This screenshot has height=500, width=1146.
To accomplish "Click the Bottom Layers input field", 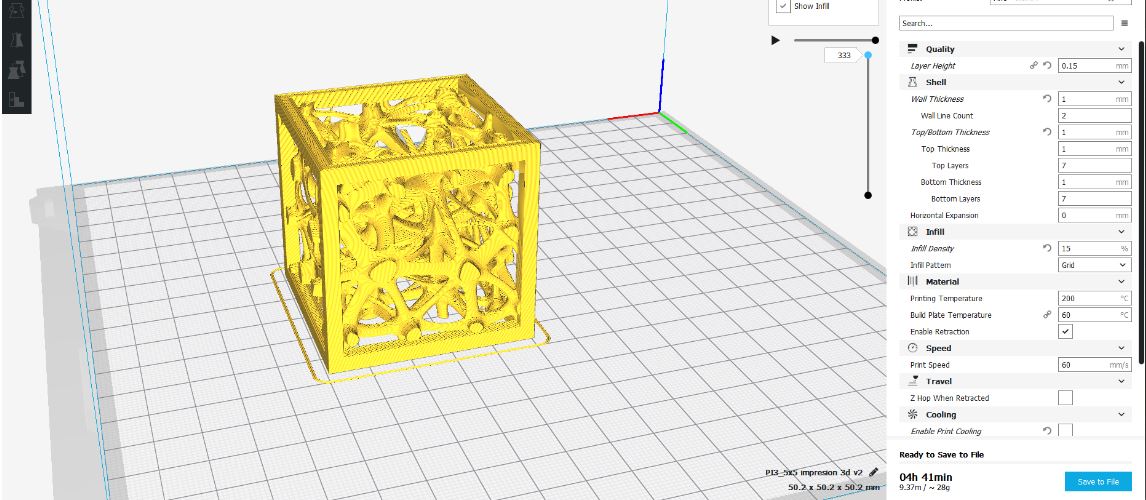I will [1094, 198].
